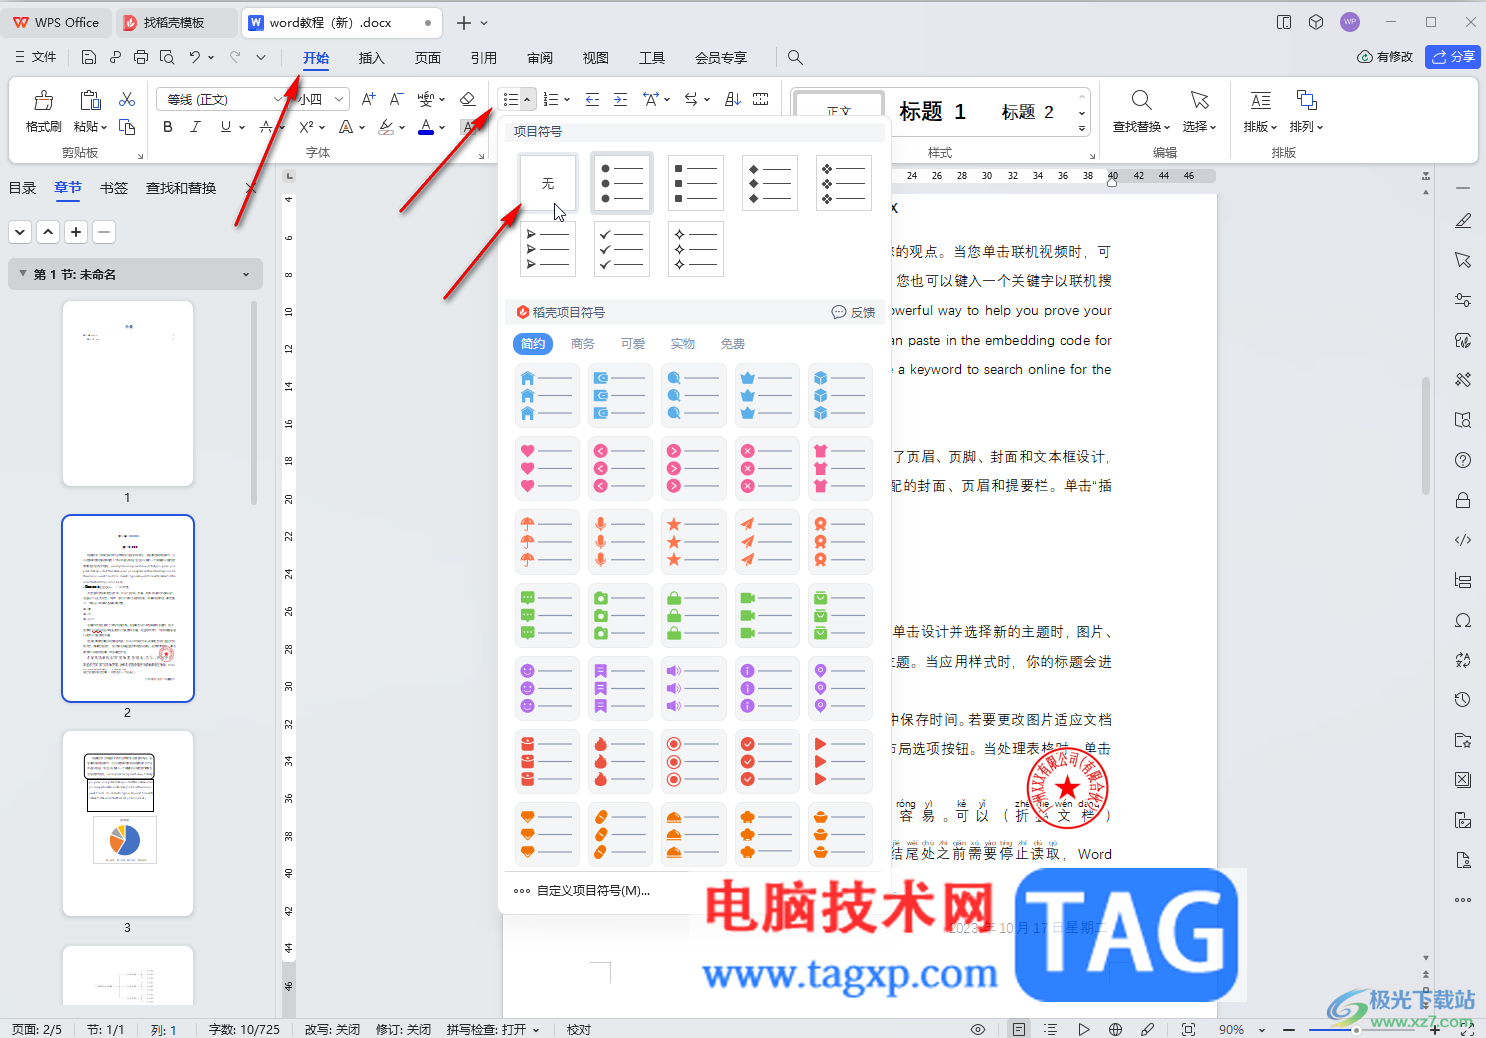Screen dimensions: 1486x1038
Task: Open the 选择 dropdown
Action: 1199,127
